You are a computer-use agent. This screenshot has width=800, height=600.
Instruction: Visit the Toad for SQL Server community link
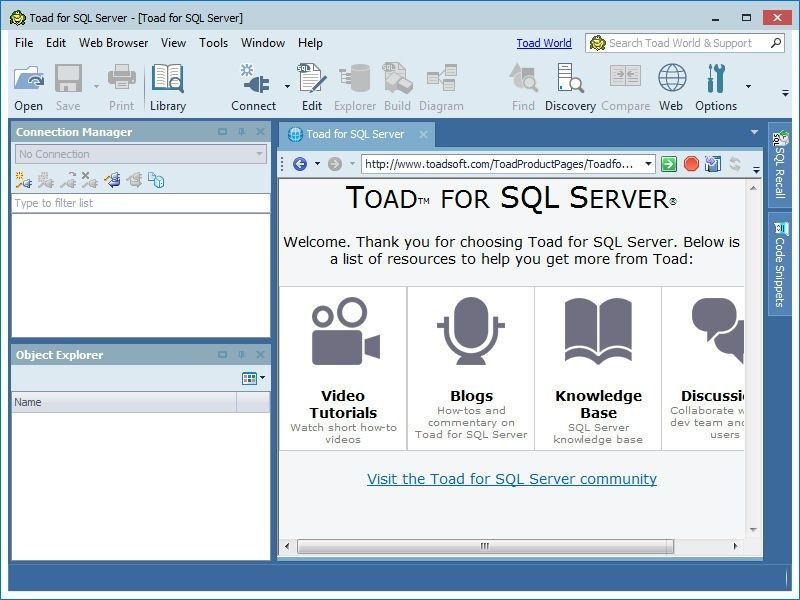(x=512, y=479)
